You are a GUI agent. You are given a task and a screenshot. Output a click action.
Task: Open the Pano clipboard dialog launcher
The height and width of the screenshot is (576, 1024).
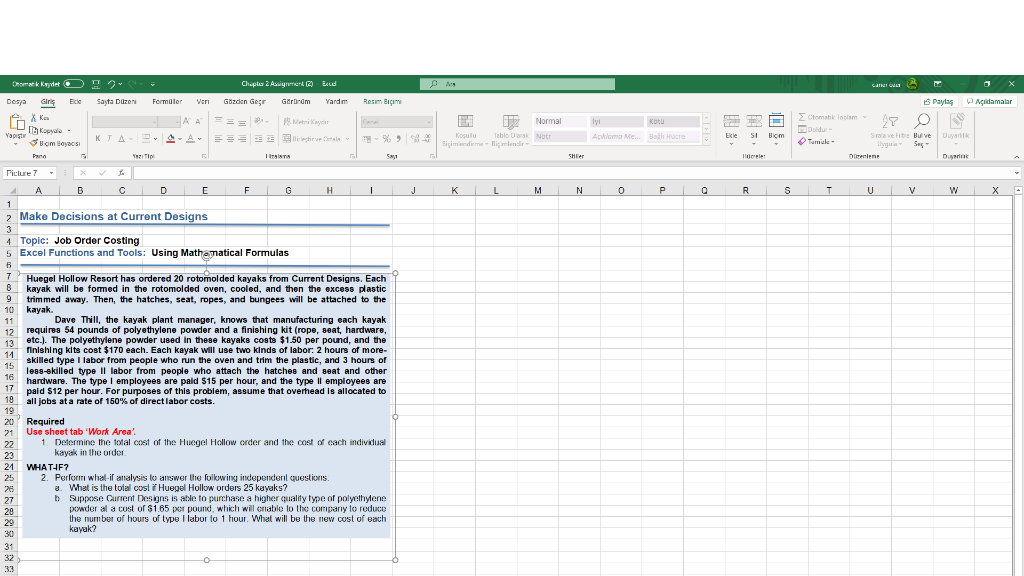pyautogui.click(x=84, y=157)
